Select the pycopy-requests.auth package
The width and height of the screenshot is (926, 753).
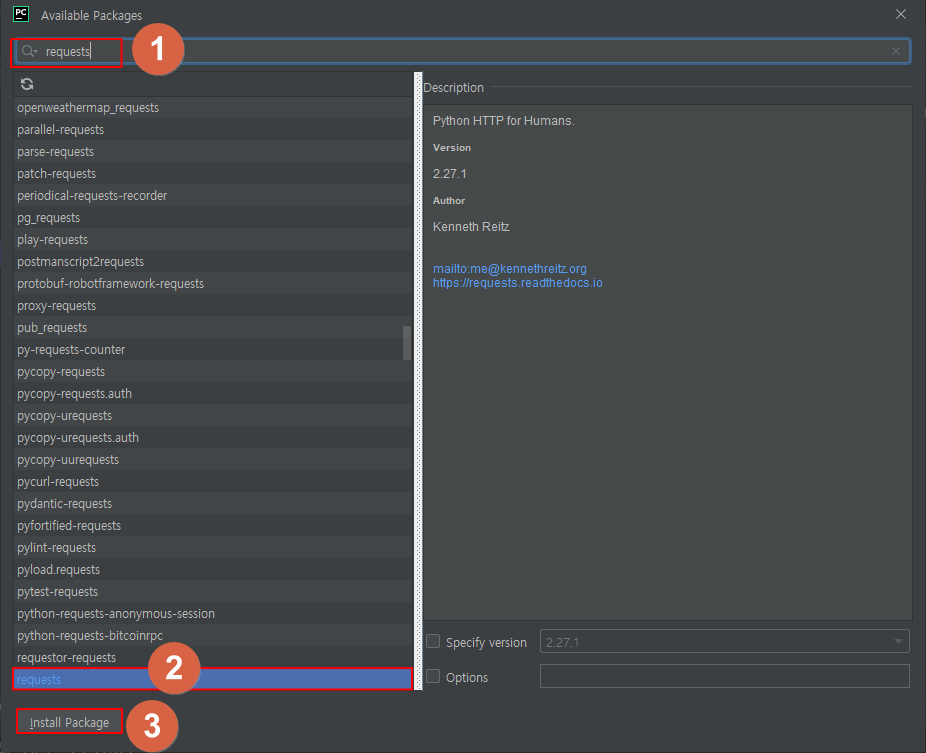(x=213, y=393)
